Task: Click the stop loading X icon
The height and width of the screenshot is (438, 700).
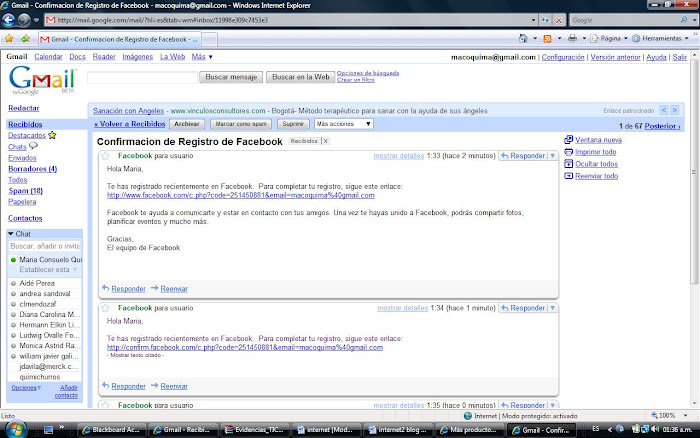Action: [x=558, y=20]
